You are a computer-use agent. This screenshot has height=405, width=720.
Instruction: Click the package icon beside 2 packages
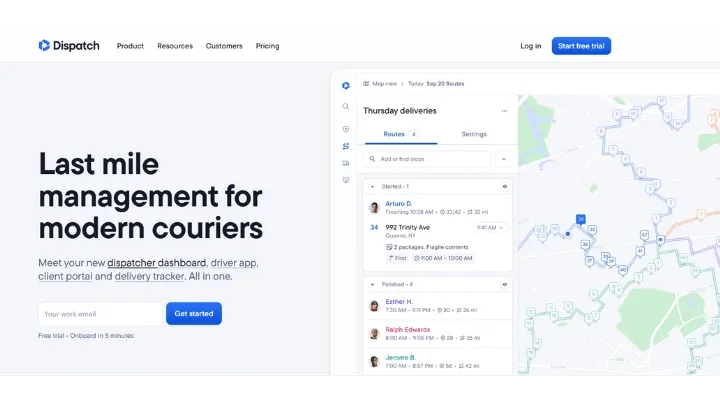point(389,247)
